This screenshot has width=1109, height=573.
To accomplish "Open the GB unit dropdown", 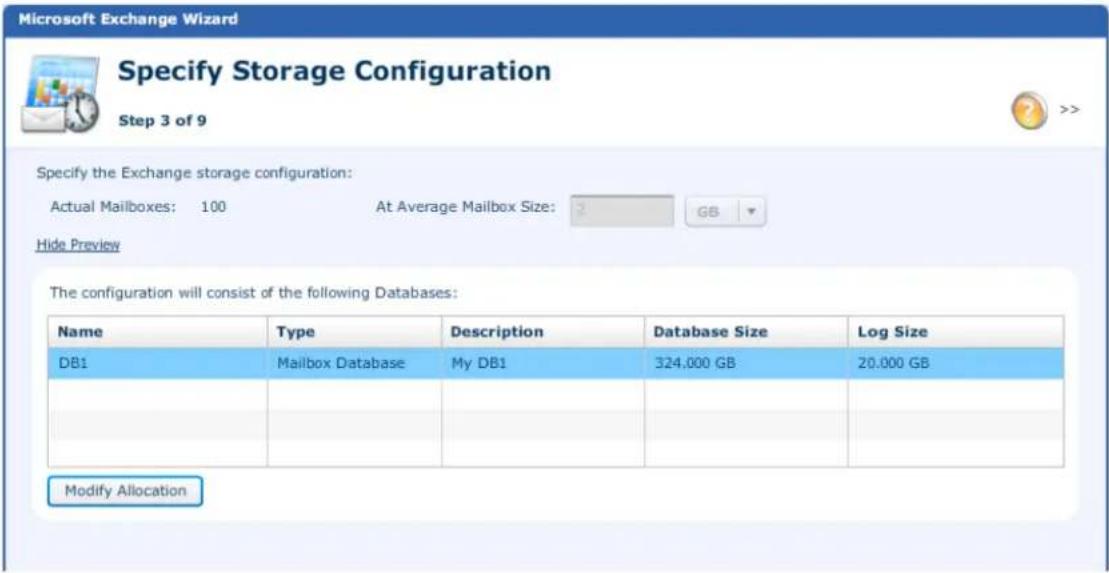I will 726,212.
